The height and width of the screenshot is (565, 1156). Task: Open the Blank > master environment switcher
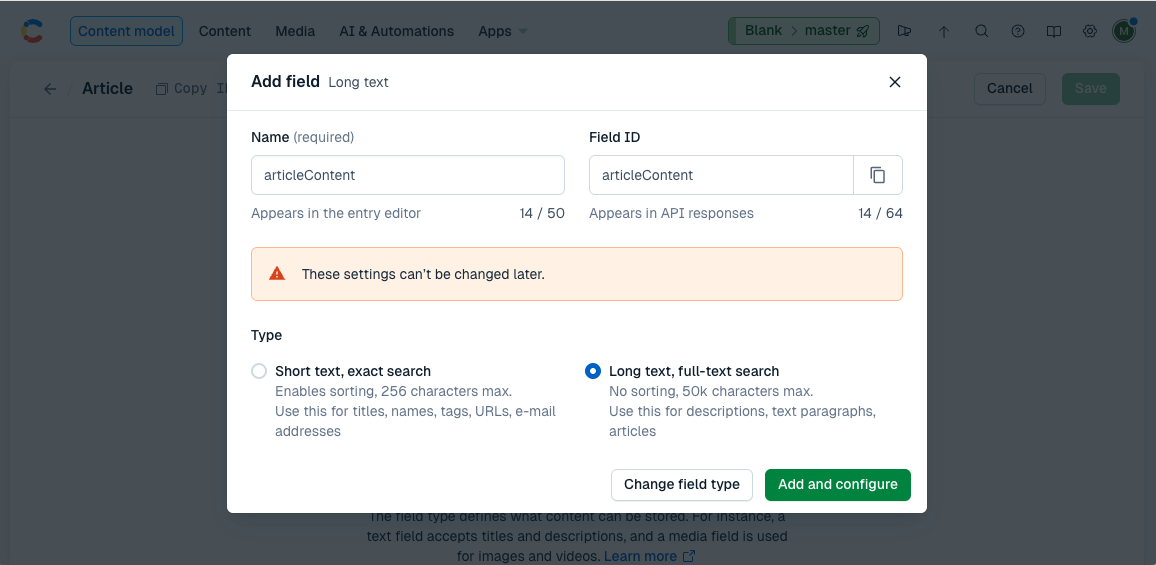(x=804, y=31)
